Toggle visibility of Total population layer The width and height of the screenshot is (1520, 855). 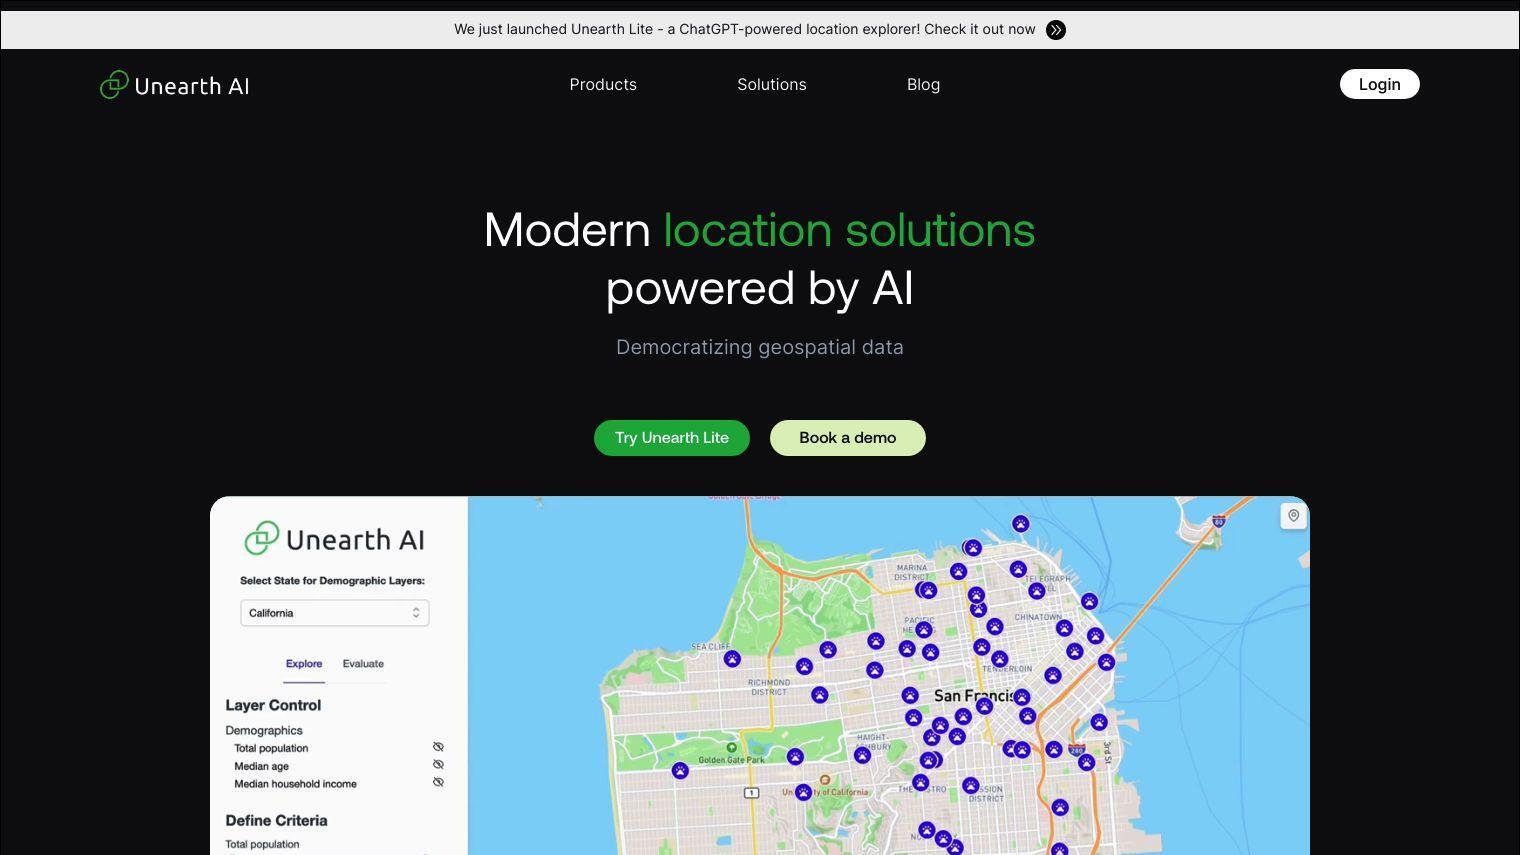(x=438, y=747)
